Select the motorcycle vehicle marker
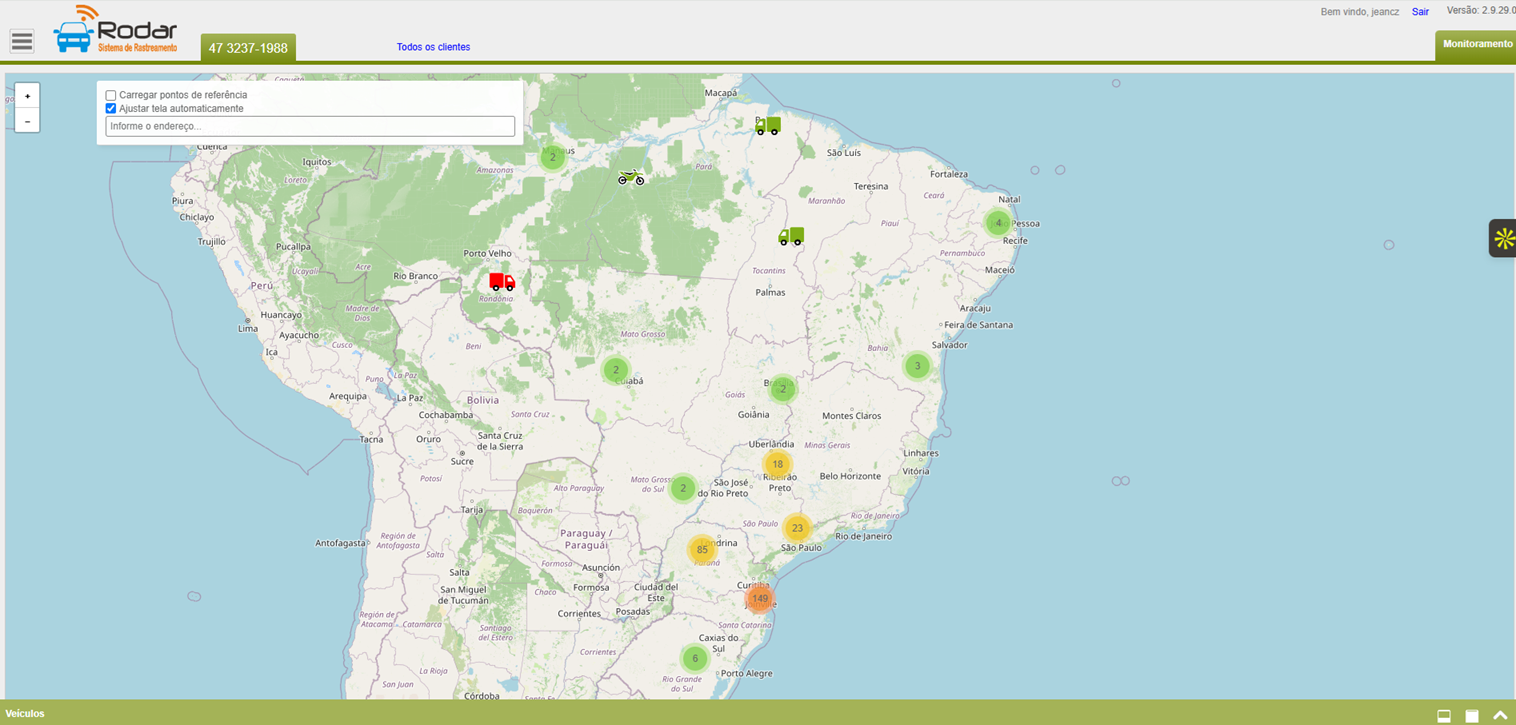 point(631,177)
